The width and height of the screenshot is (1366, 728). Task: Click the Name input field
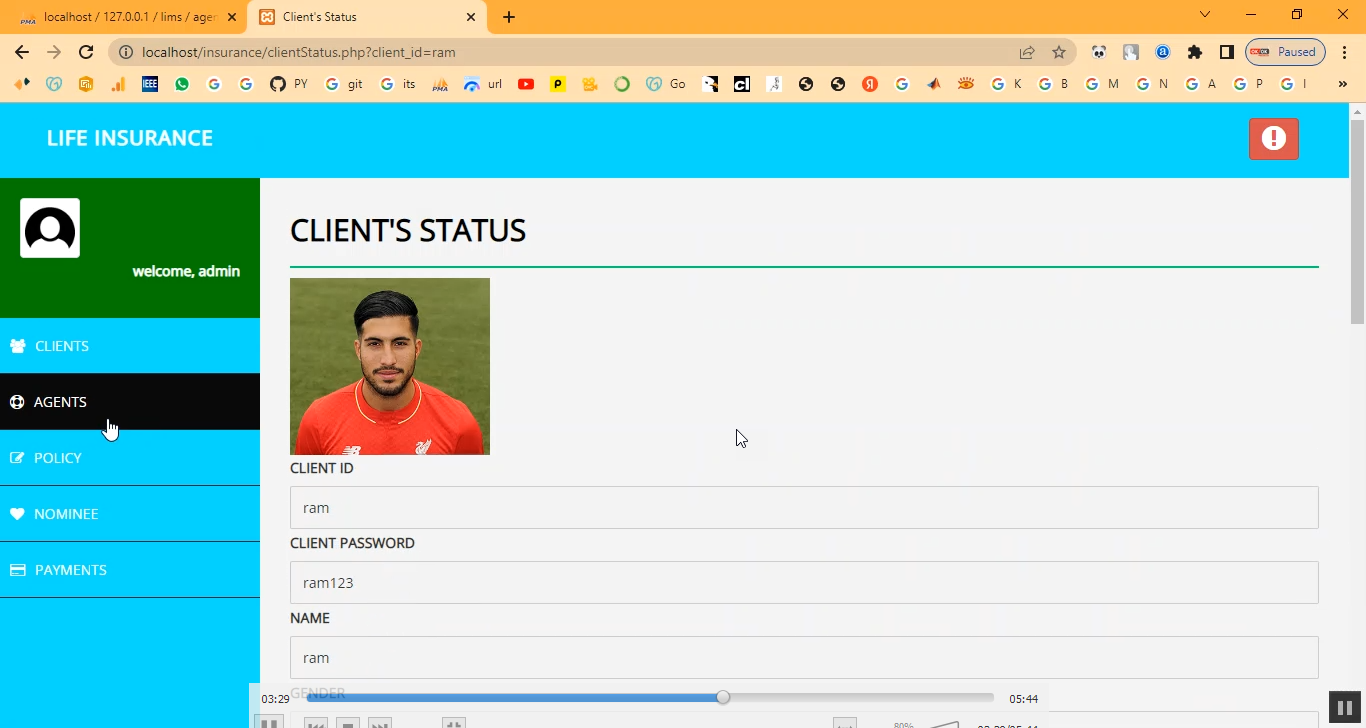[x=803, y=658]
